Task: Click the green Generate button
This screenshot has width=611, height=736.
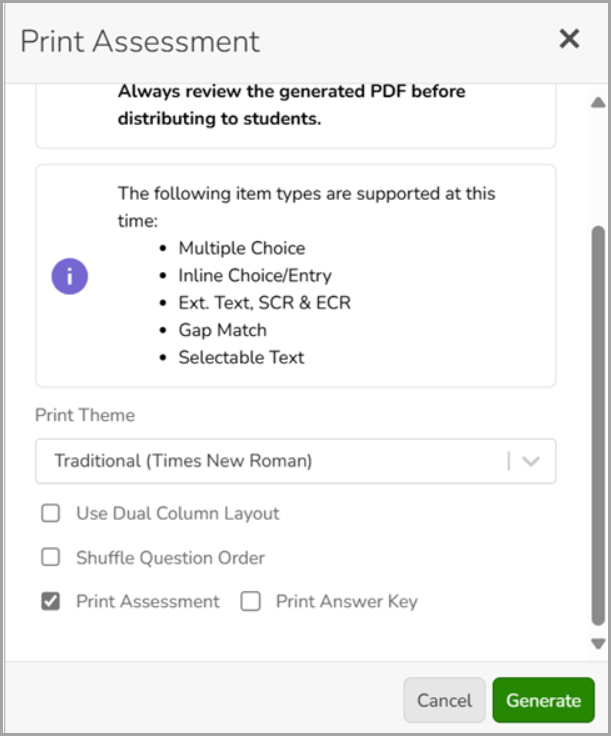Action: (x=543, y=700)
